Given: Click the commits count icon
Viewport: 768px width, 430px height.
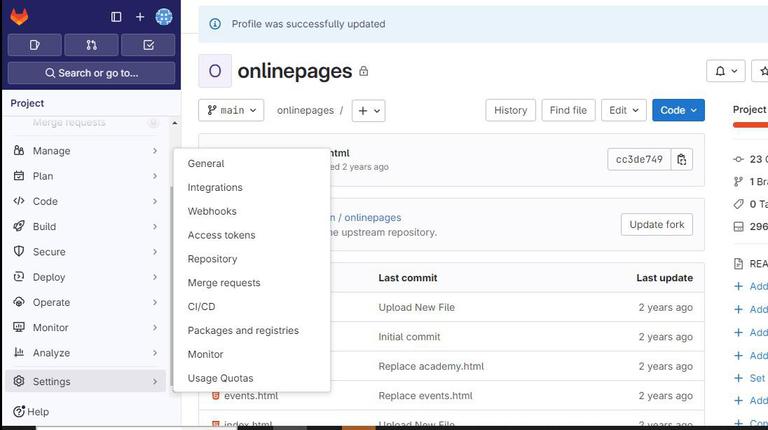Looking at the screenshot, I should tap(738, 159).
